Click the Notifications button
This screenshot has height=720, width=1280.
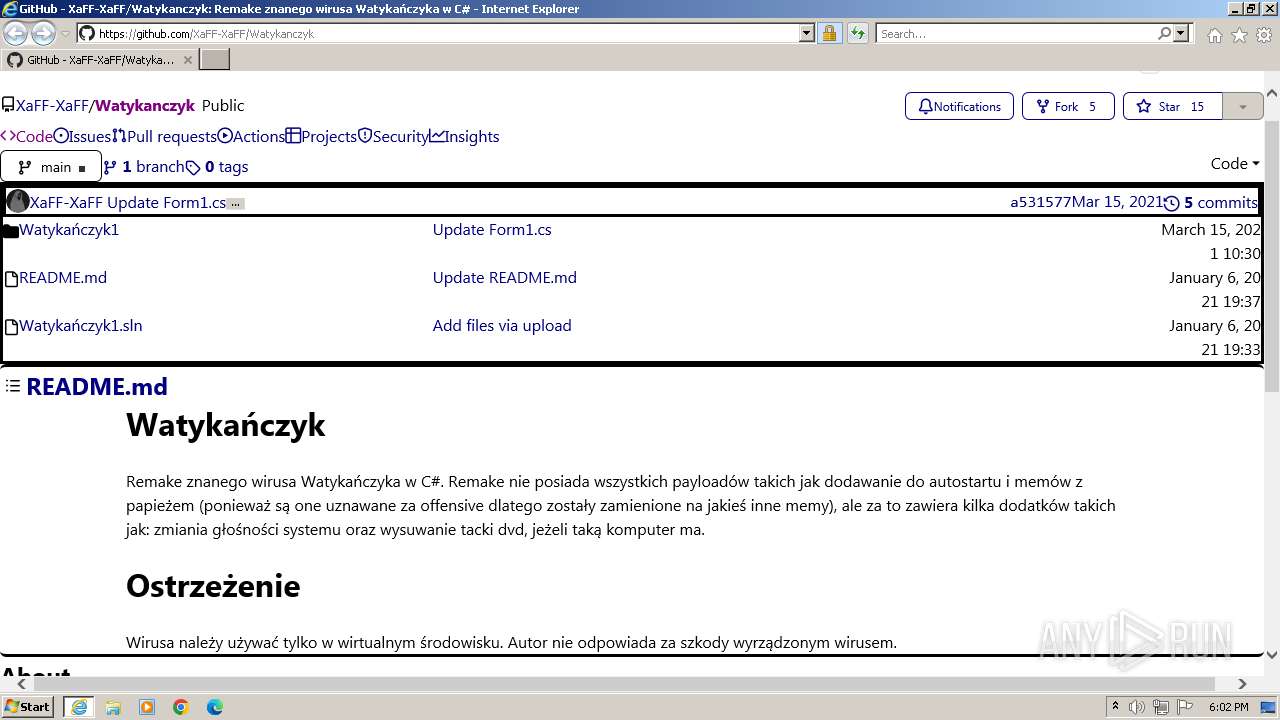959,106
